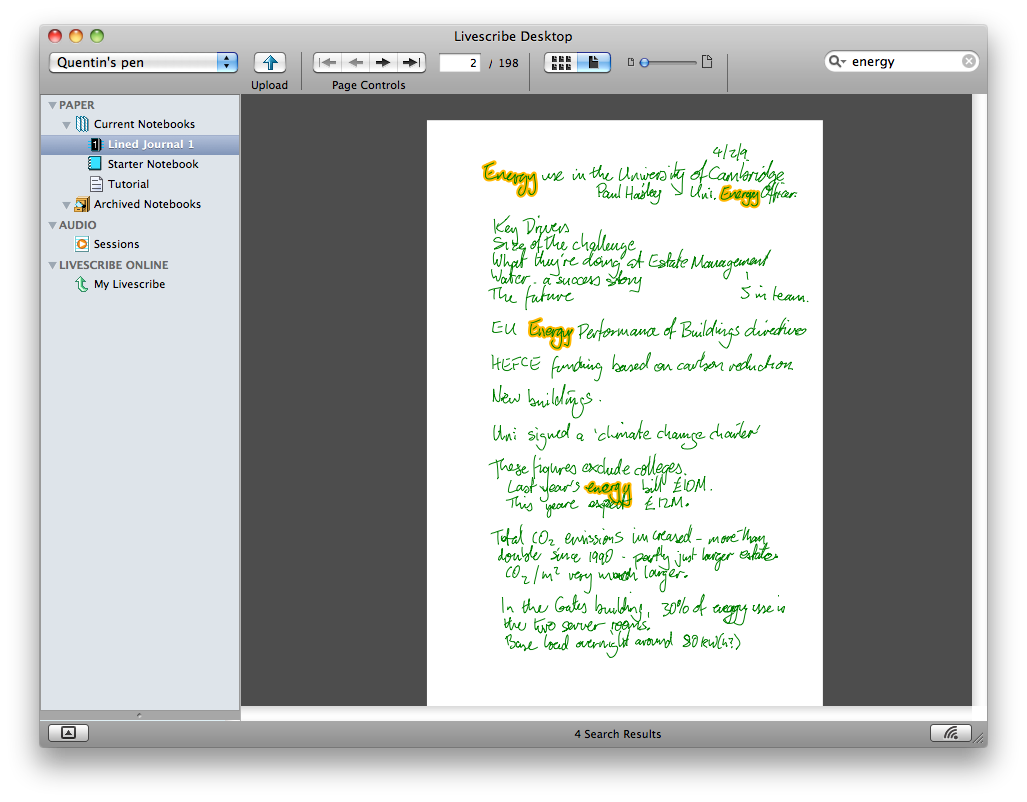
Task: Open the Tutorial notebook
Action: pyautogui.click(x=128, y=184)
